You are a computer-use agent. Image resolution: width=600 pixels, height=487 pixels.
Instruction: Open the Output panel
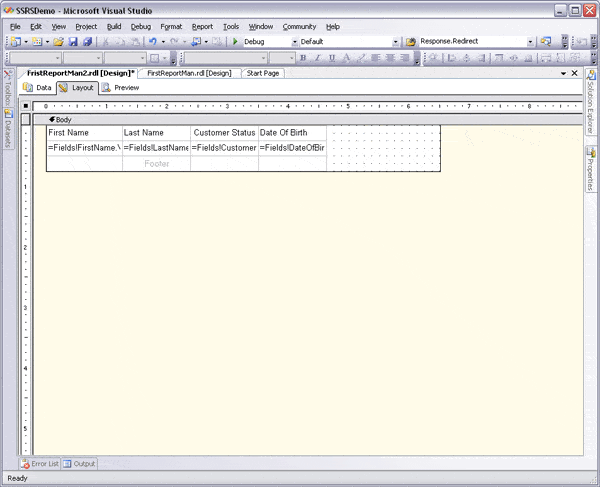[x=79, y=464]
